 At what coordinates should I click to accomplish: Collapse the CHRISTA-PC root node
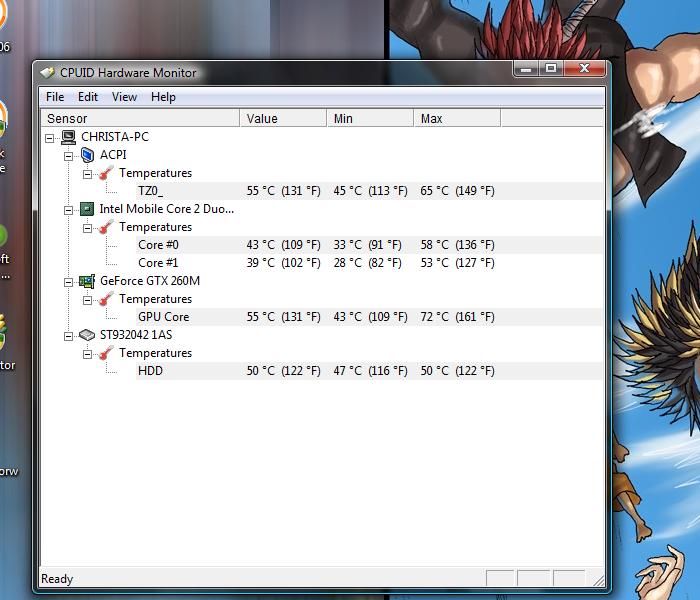pos(50,138)
